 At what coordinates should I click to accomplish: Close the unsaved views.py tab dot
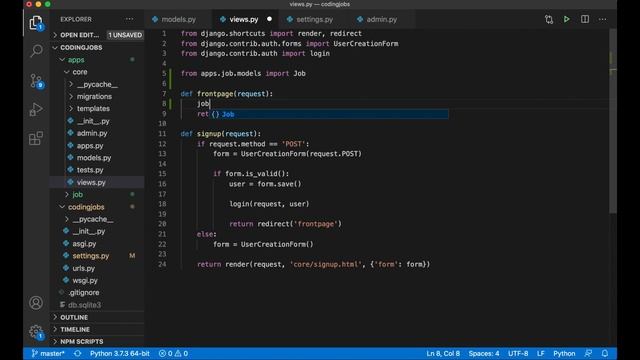269,19
